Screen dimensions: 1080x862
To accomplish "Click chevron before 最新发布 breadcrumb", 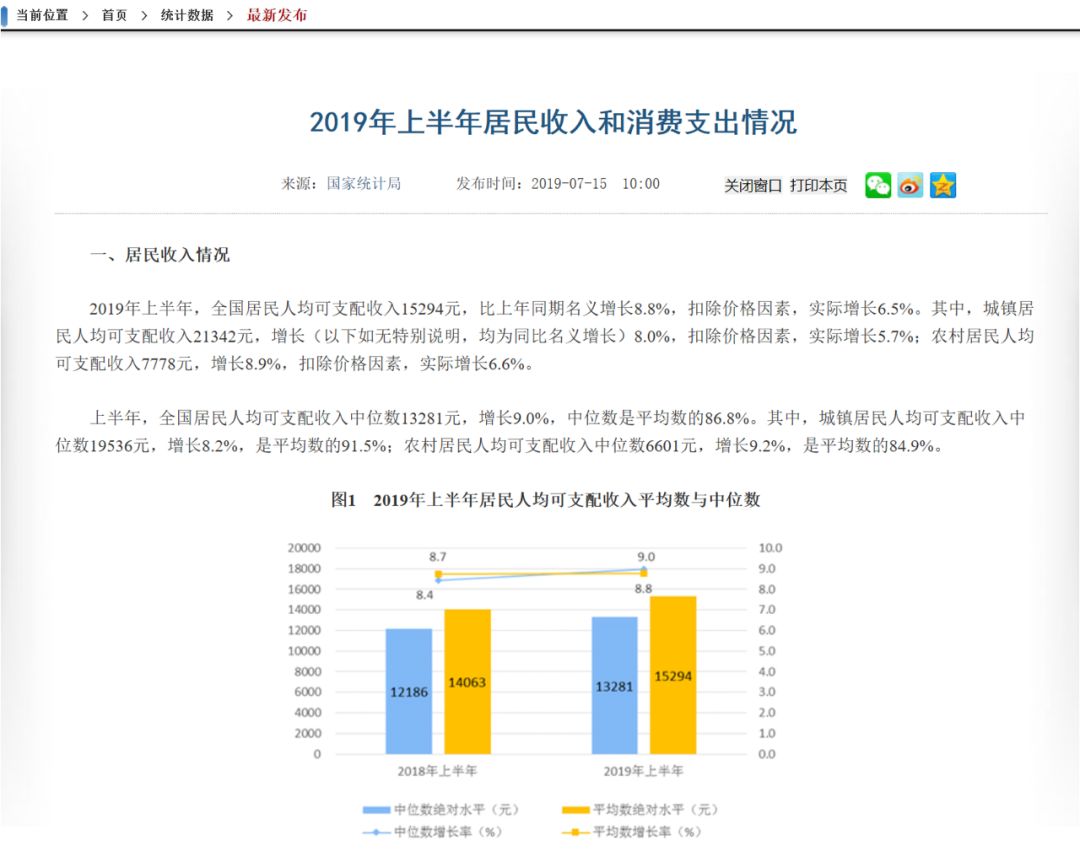I will coord(229,16).
